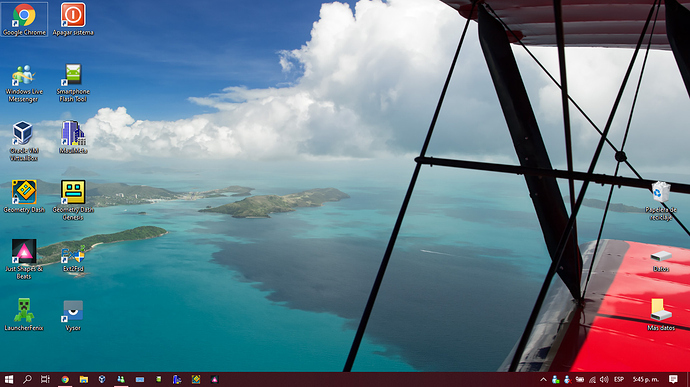Screen dimensions: 690x387
Task: Select the Oracle VM VirtualBox shortcut
Action: click(24, 141)
